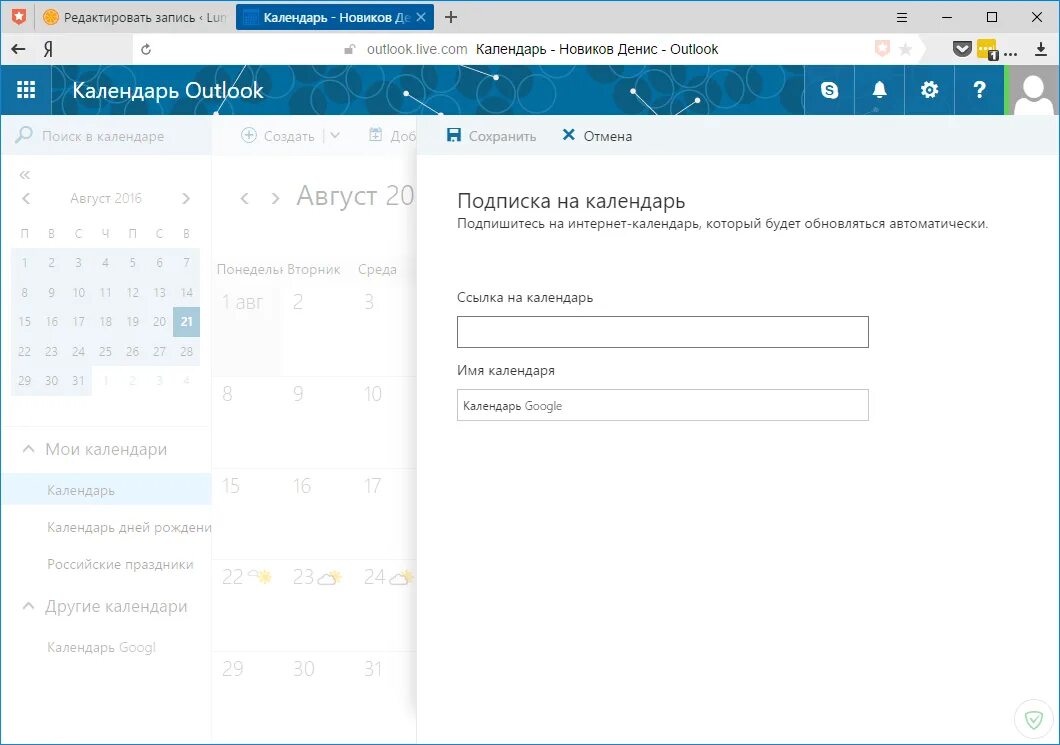Image resolution: width=1060 pixels, height=745 pixels.
Task: Open Skype from the Outlook header
Action: (x=829, y=90)
